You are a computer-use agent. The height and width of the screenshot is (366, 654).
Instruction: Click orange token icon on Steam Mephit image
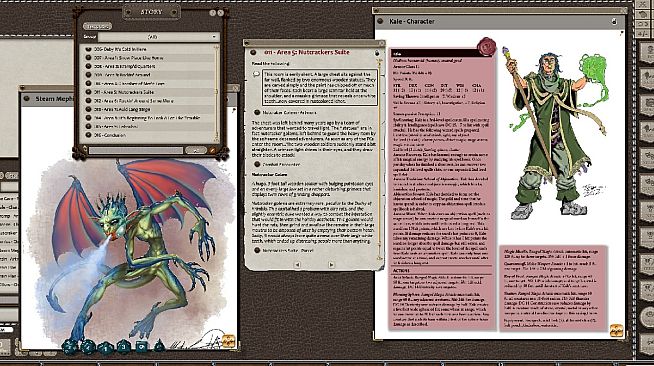pyautogui.click(x=228, y=341)
